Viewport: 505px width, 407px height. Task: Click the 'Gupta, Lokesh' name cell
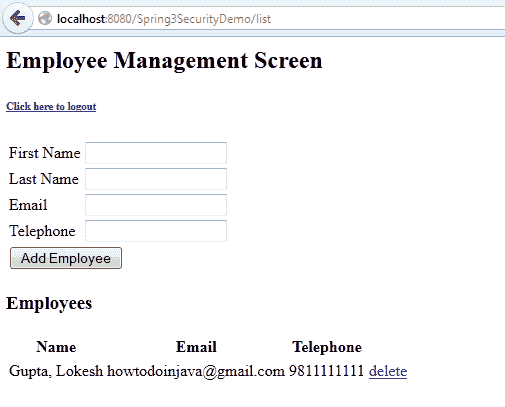(x=56, y=371)
